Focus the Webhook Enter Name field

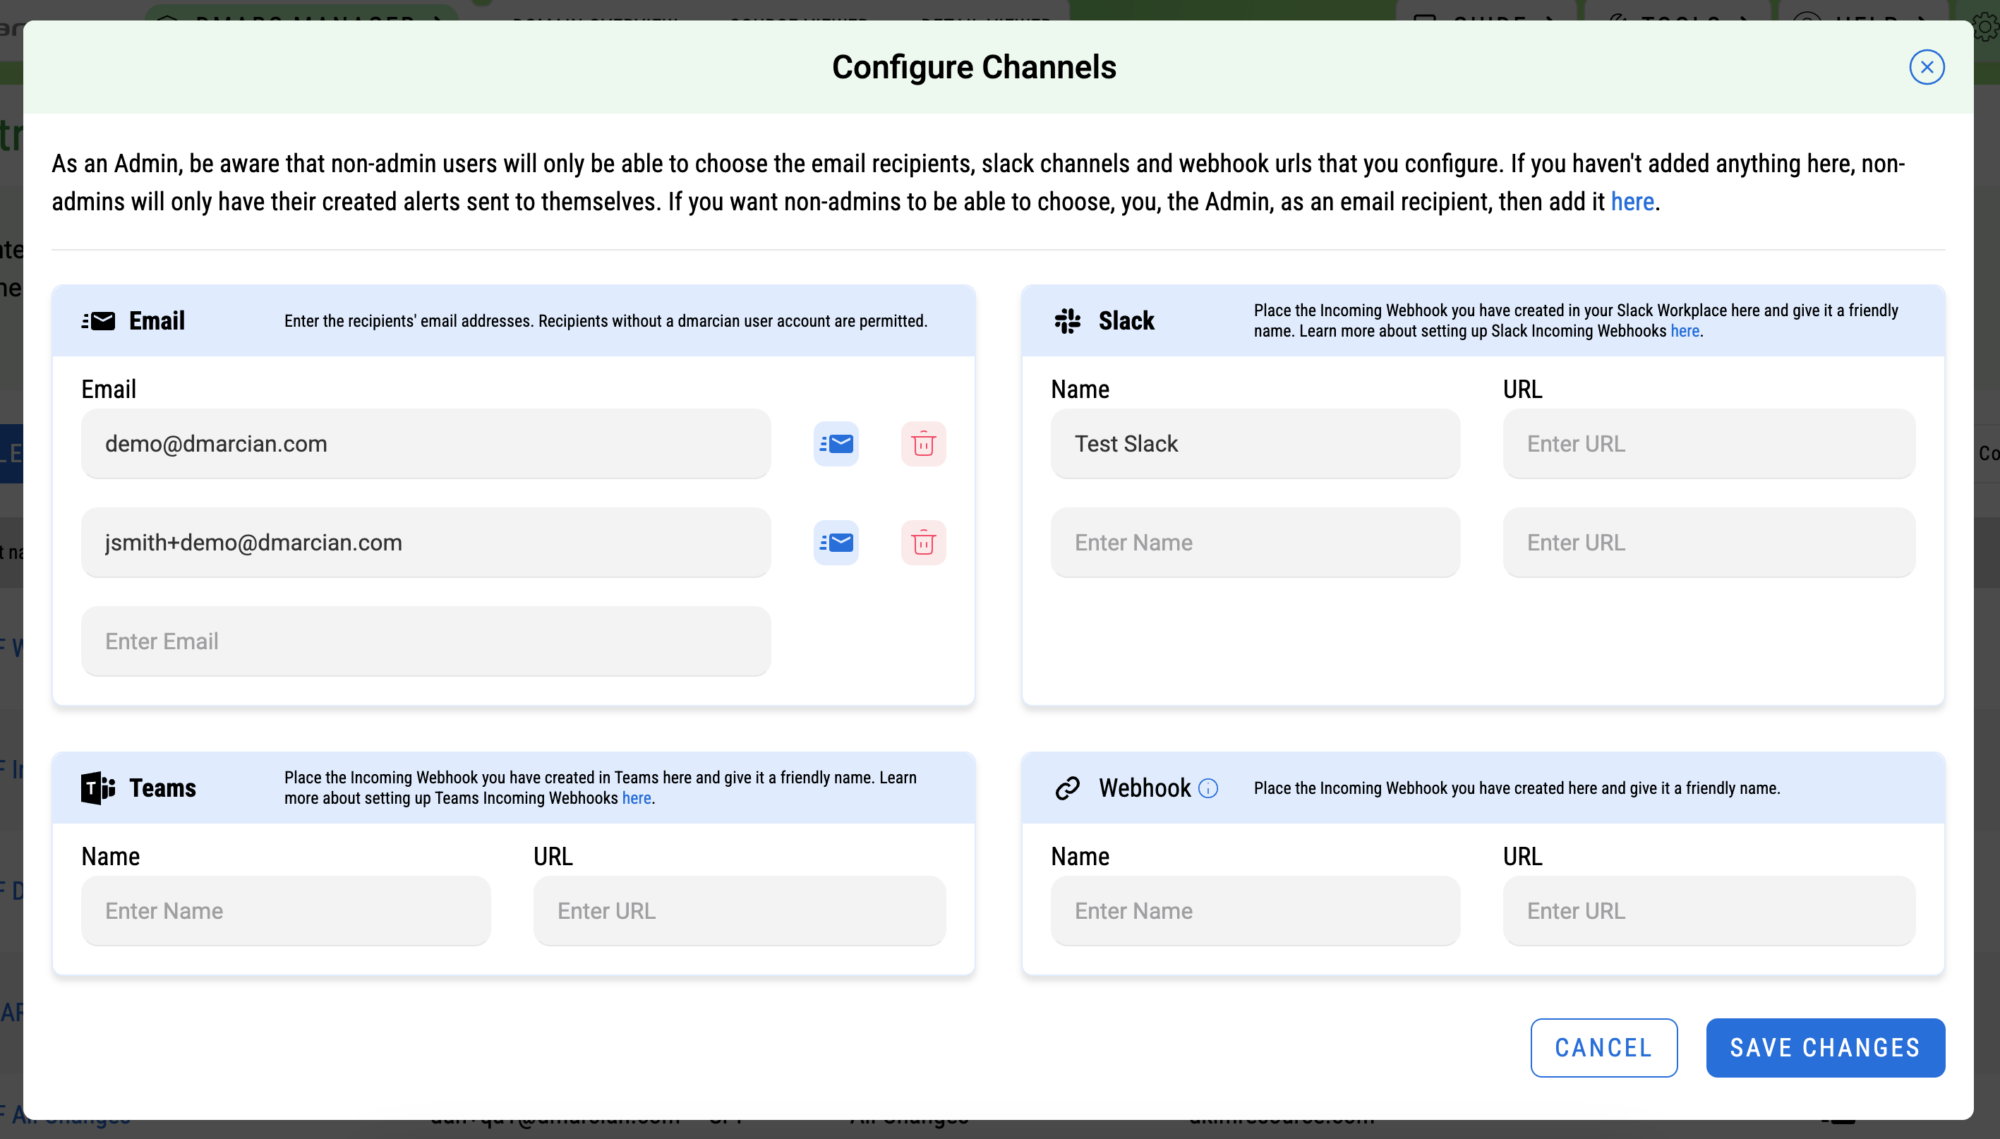point(1255,911)
